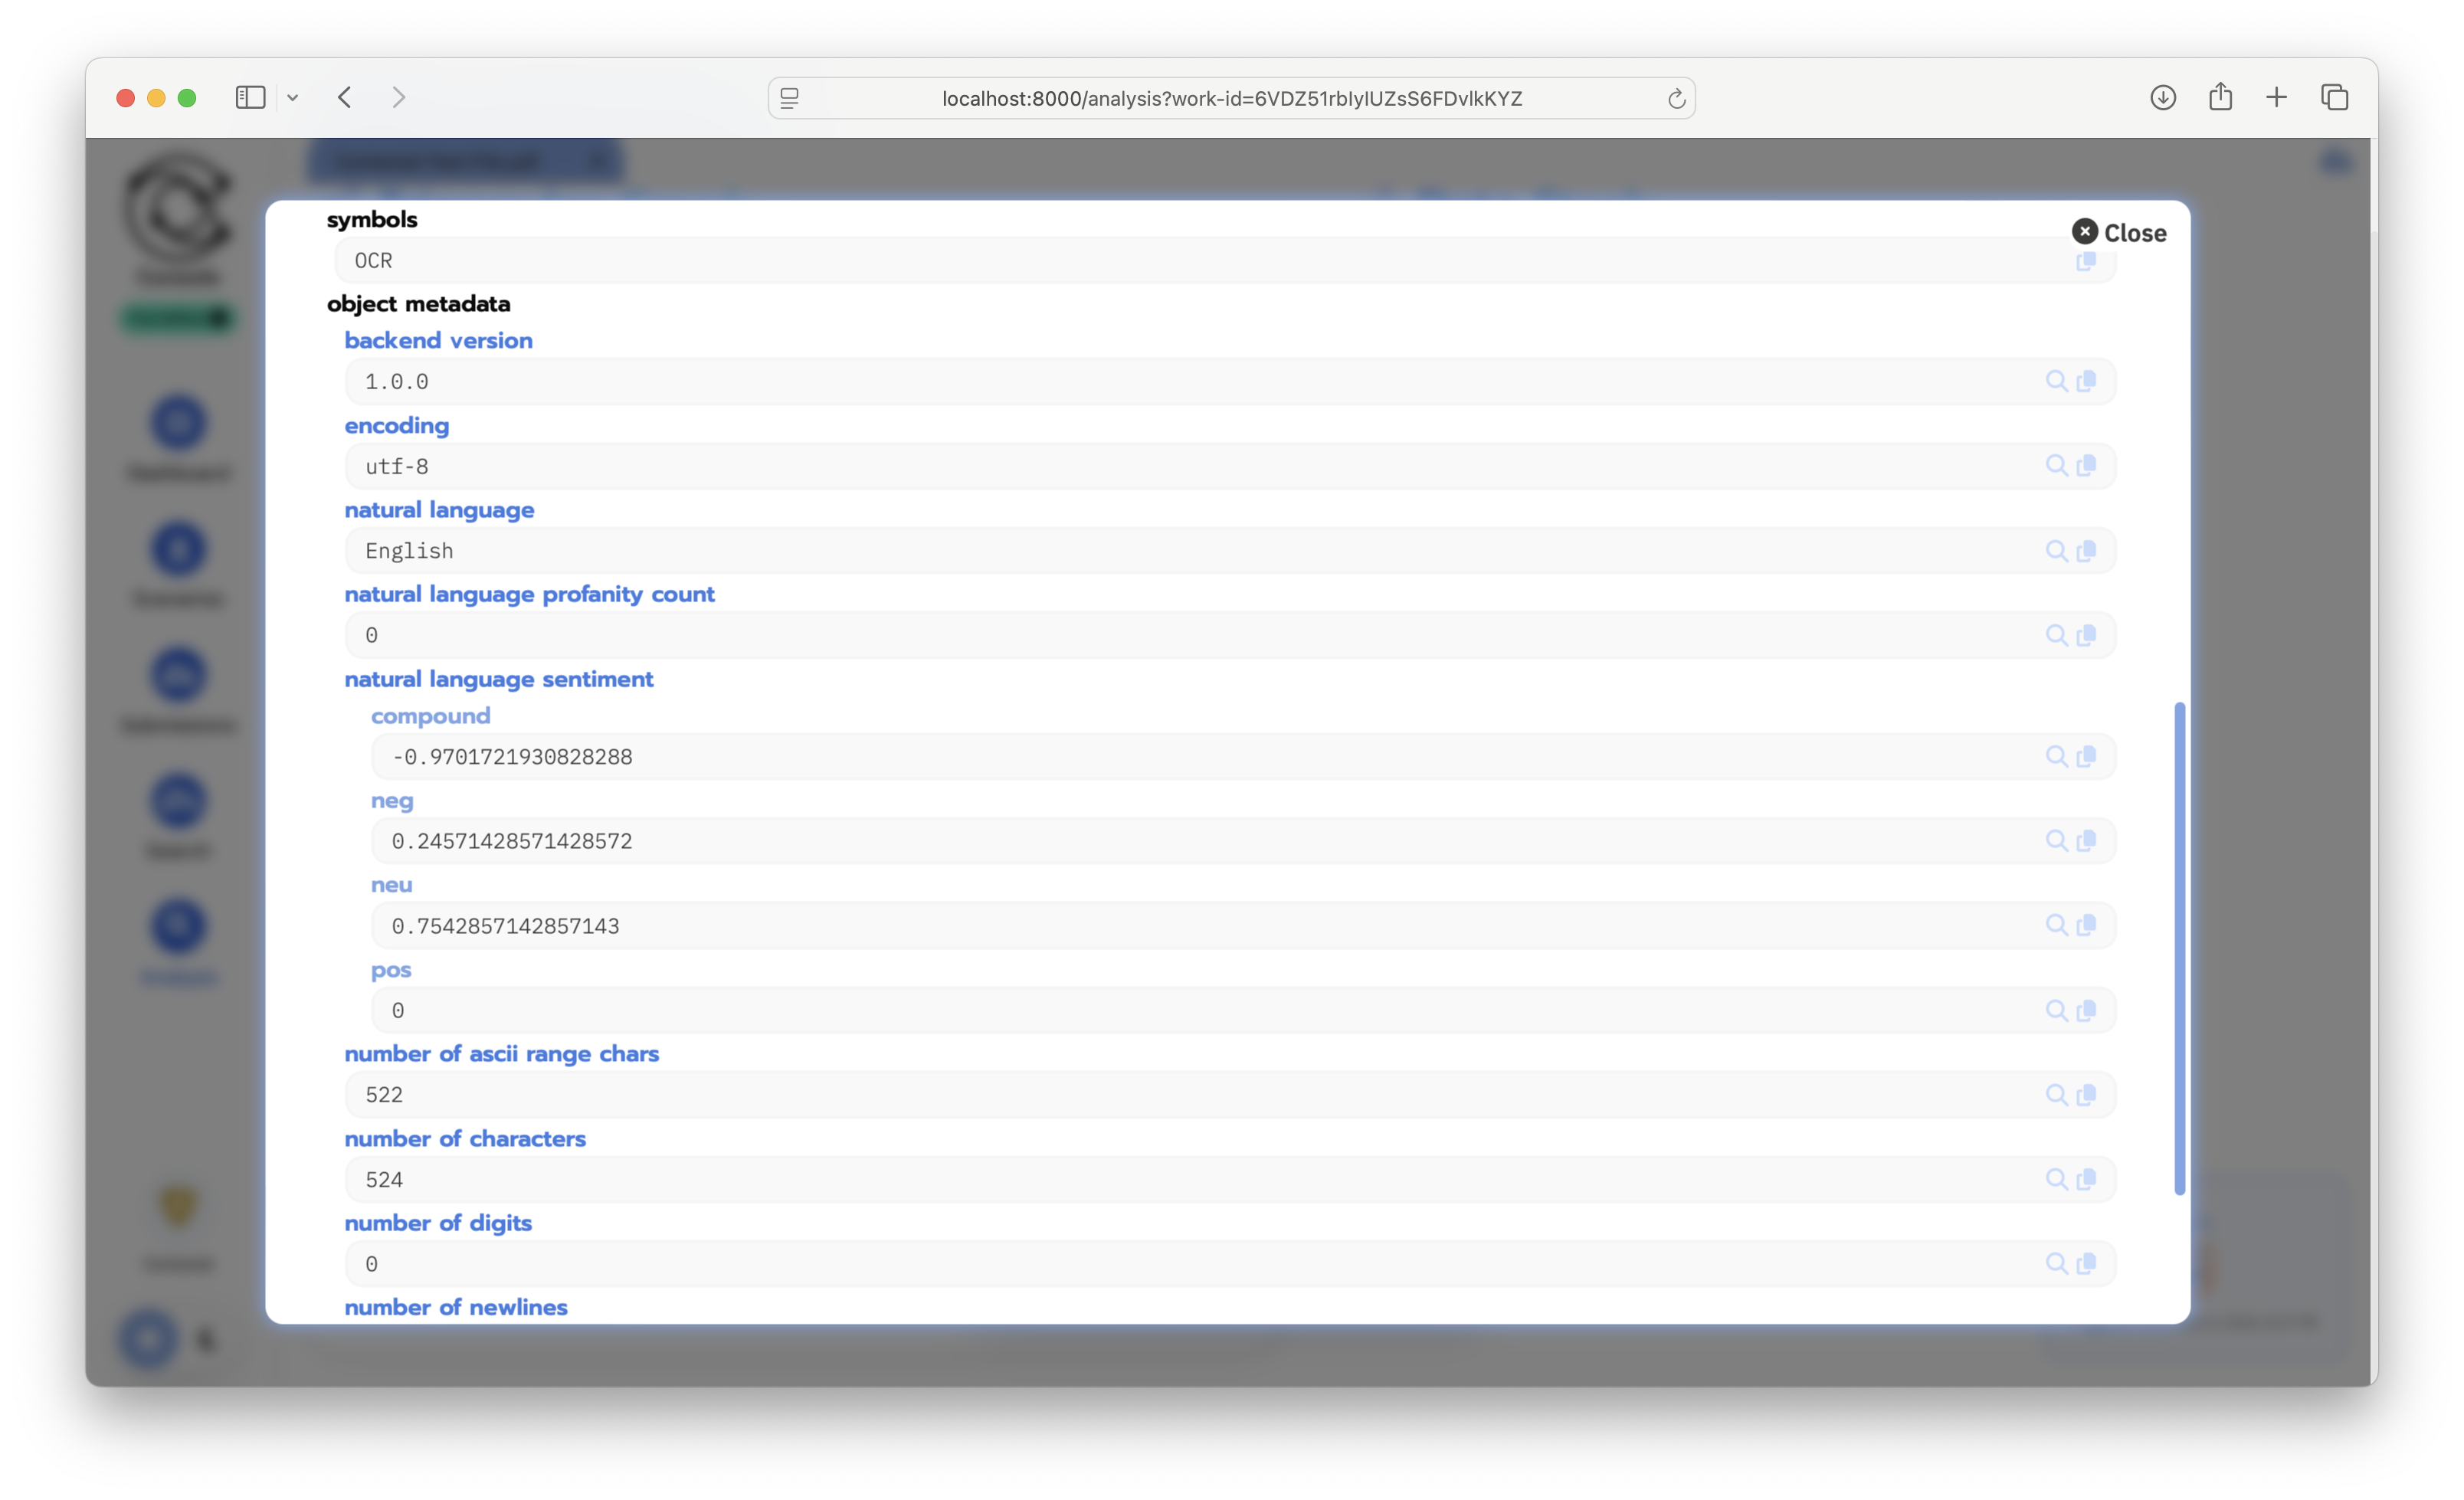Reload the page in address bar
This screenshot has height=1500, width=2464.
[x=1676, y=99]
